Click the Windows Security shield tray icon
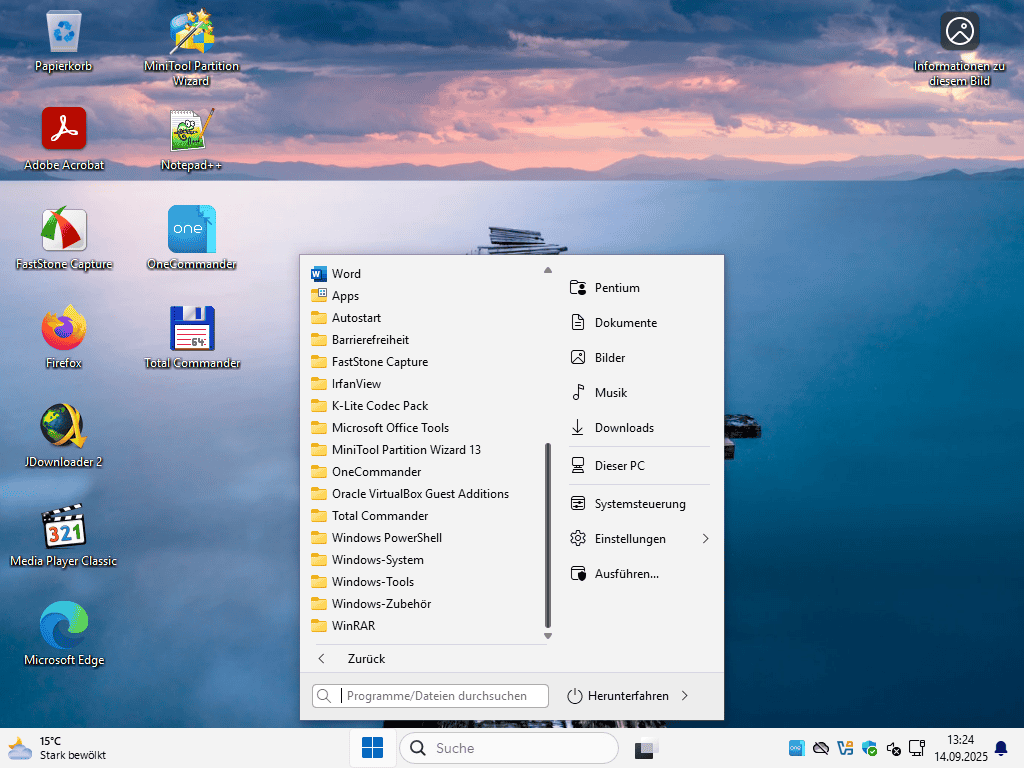Viewport: 1024px width, 768px height. (869, 748)
